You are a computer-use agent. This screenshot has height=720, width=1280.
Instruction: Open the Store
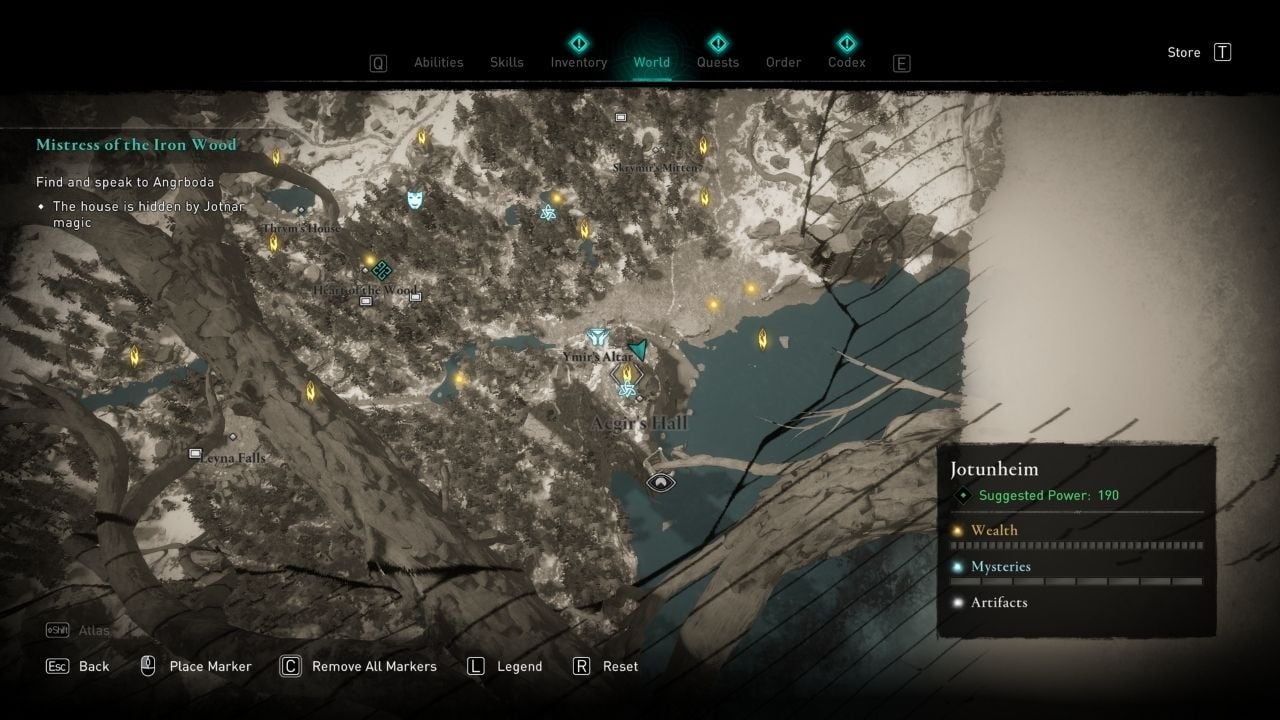point(1184,53)
